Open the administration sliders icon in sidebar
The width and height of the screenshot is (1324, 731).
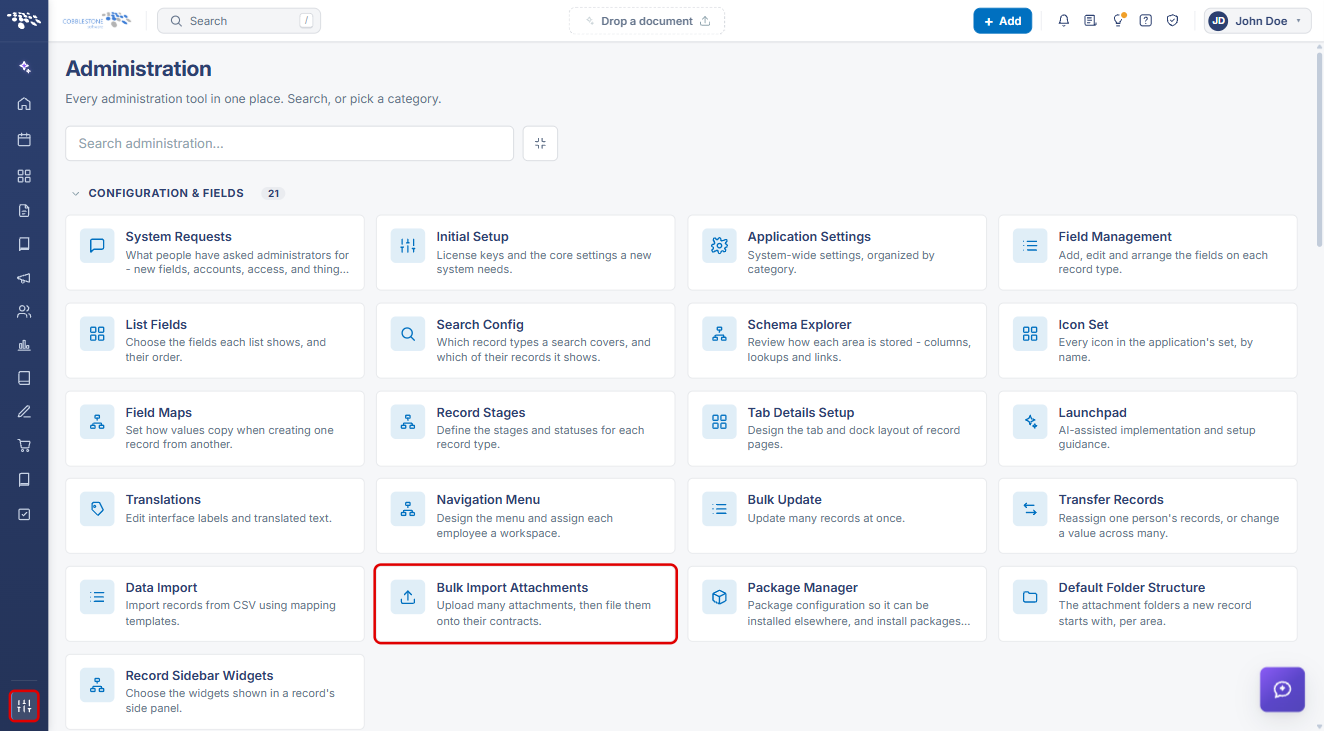pos(24,706)
